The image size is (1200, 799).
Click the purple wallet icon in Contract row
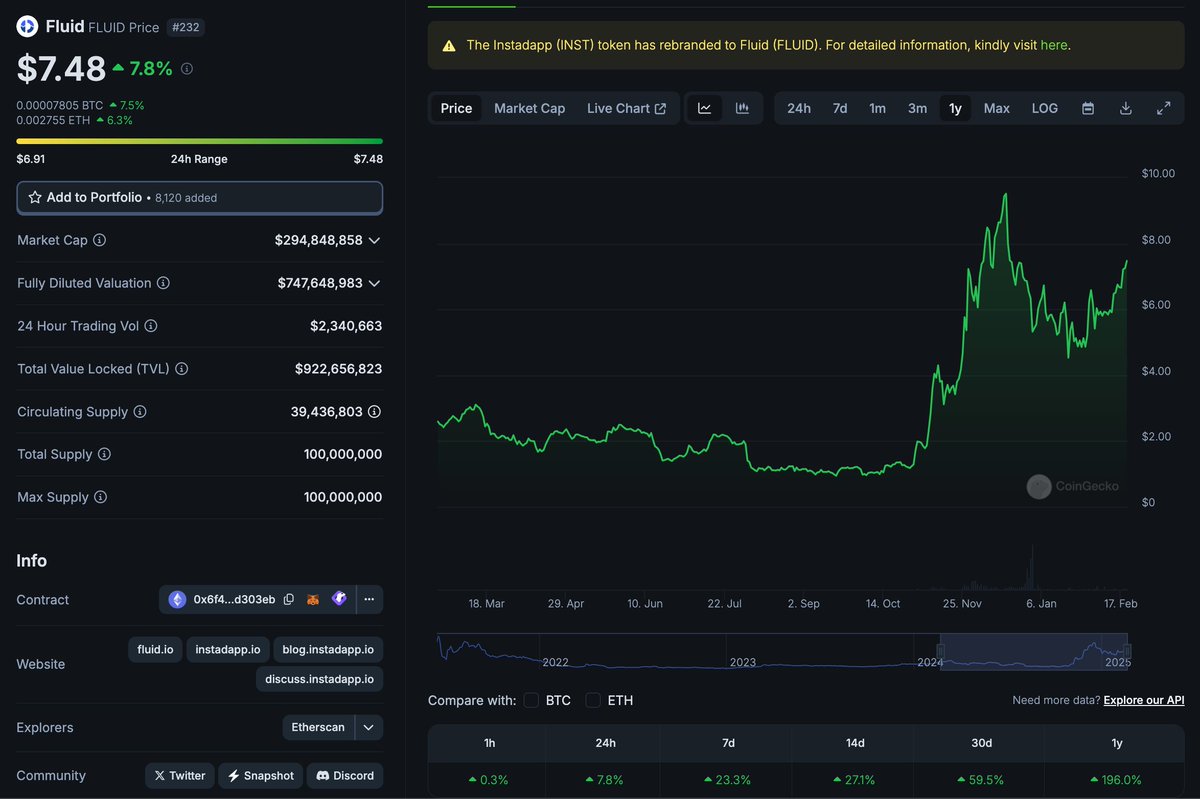click(340, 600)
